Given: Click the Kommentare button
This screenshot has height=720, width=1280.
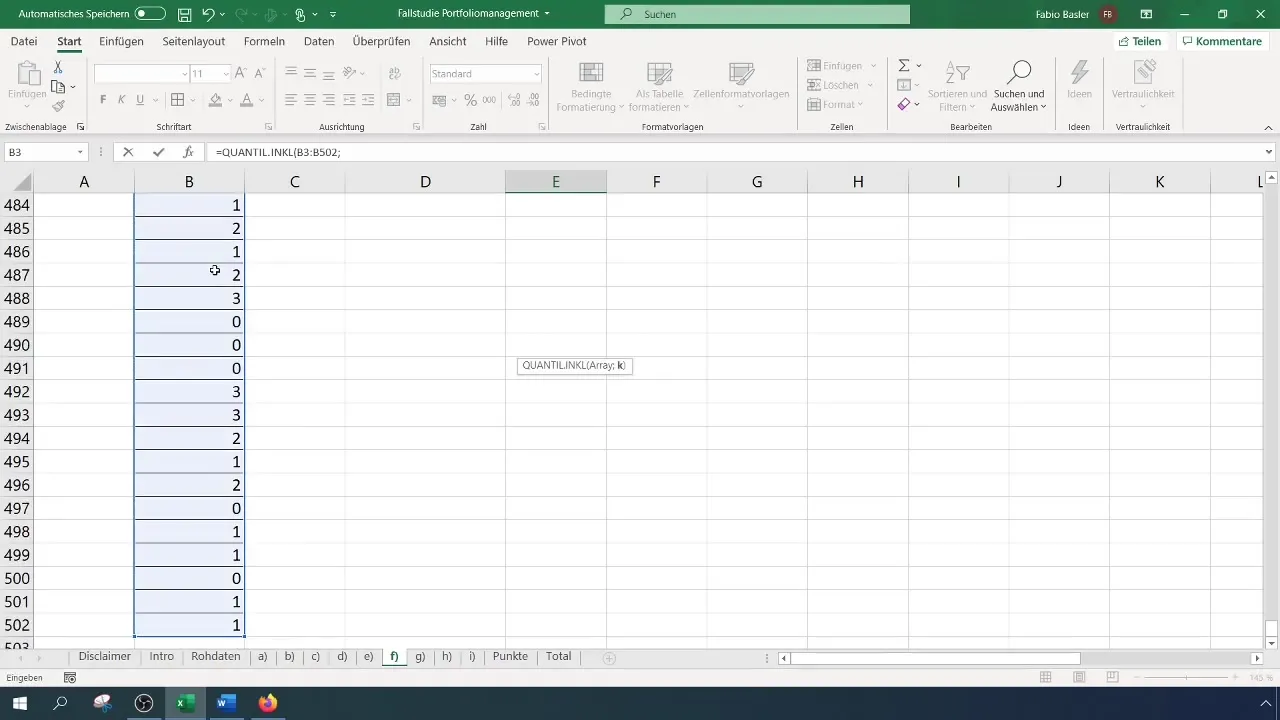Looking at the screenshot, I should click(x=1220, y=41).
